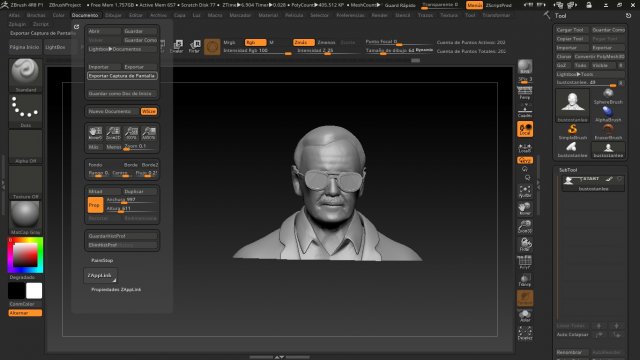Open the Preferencias menu
640x360 pixels.
pyautogui.click(x=351, y=15)
